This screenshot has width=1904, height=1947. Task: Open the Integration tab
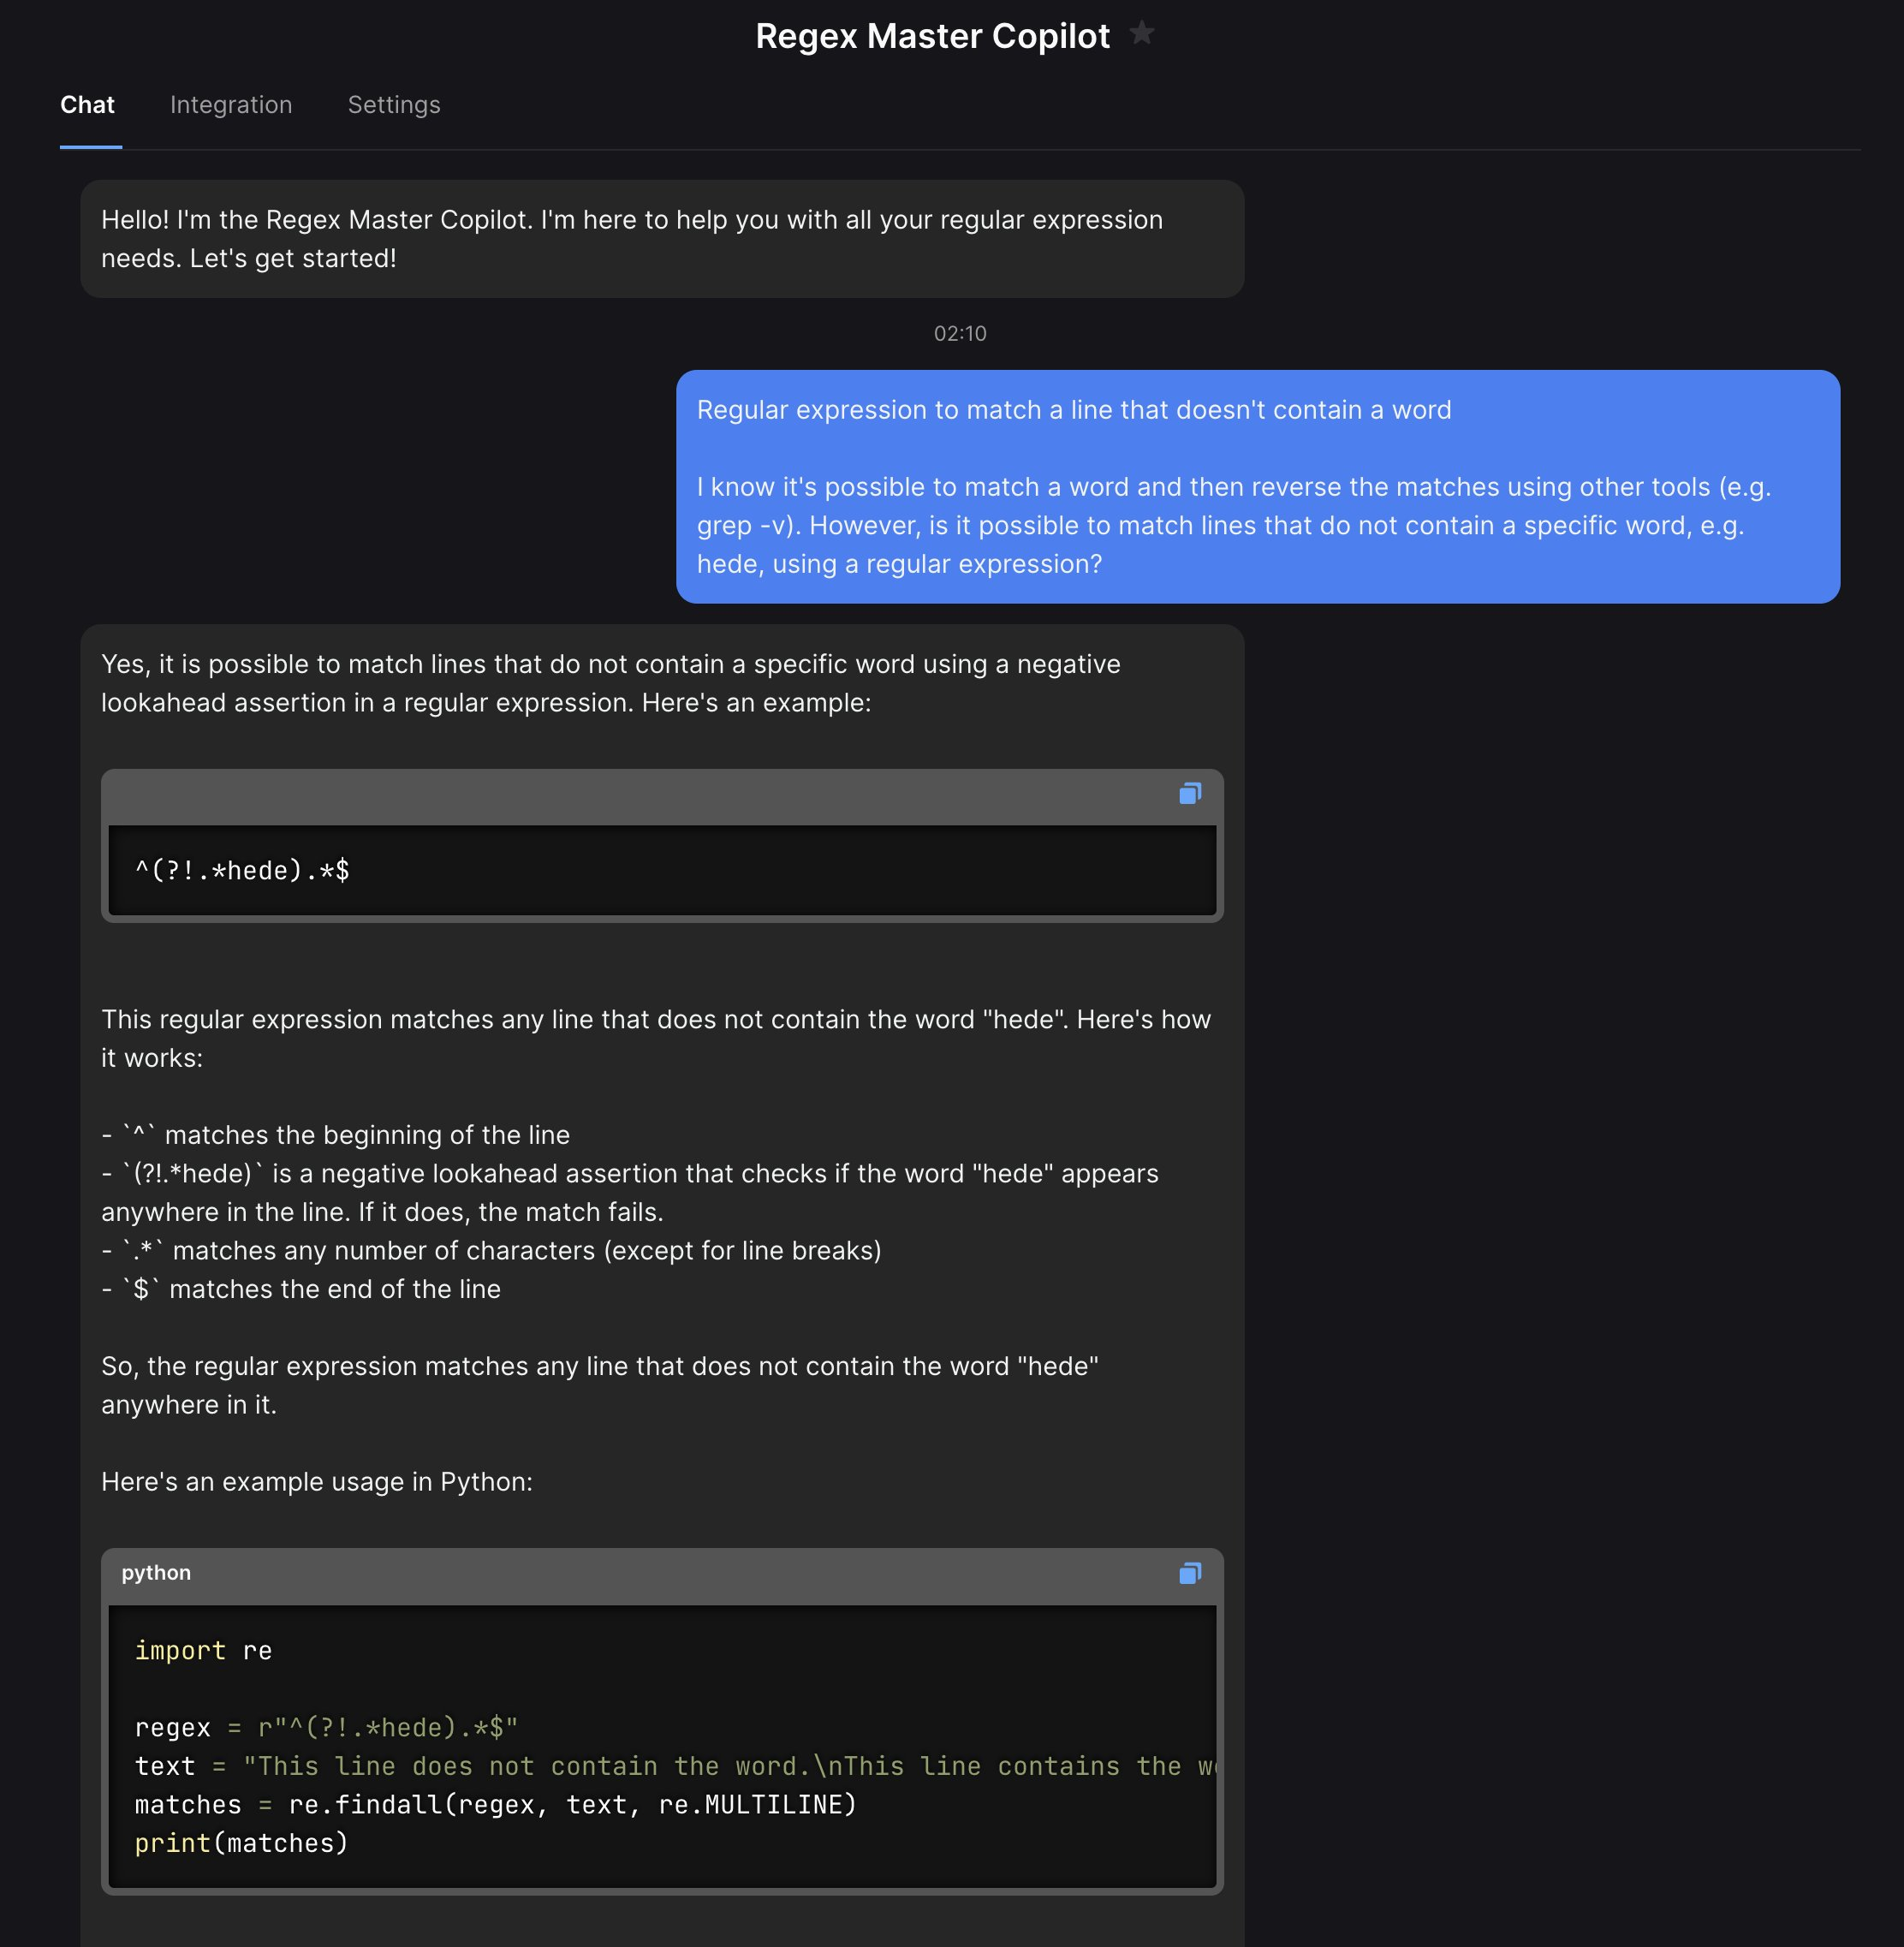click(x=231, y=105)
